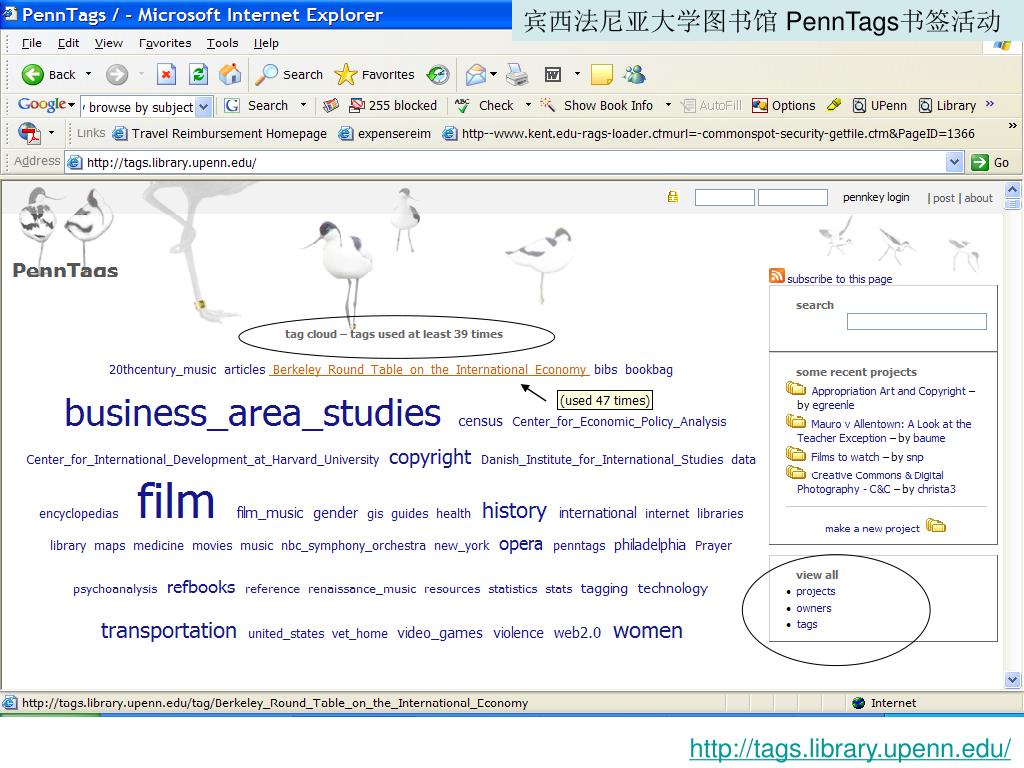Go to Home page icon
Viewport: 1024px width, 768px height.
229,74
